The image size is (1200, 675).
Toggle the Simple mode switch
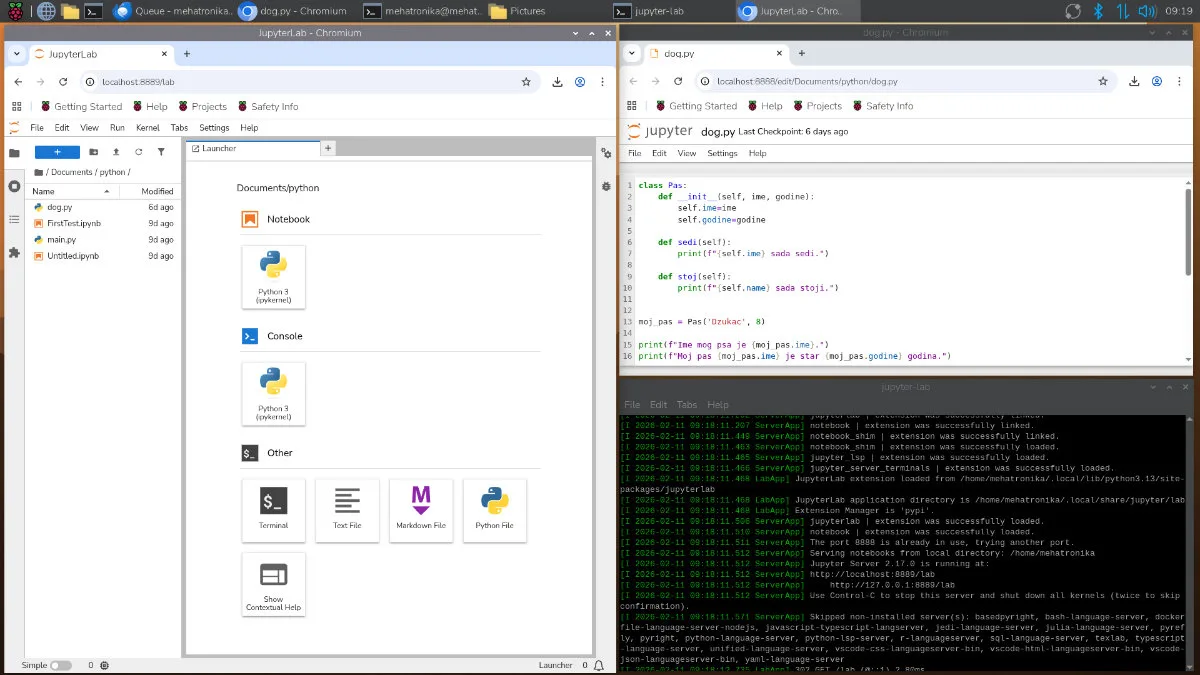click(60, 665)
